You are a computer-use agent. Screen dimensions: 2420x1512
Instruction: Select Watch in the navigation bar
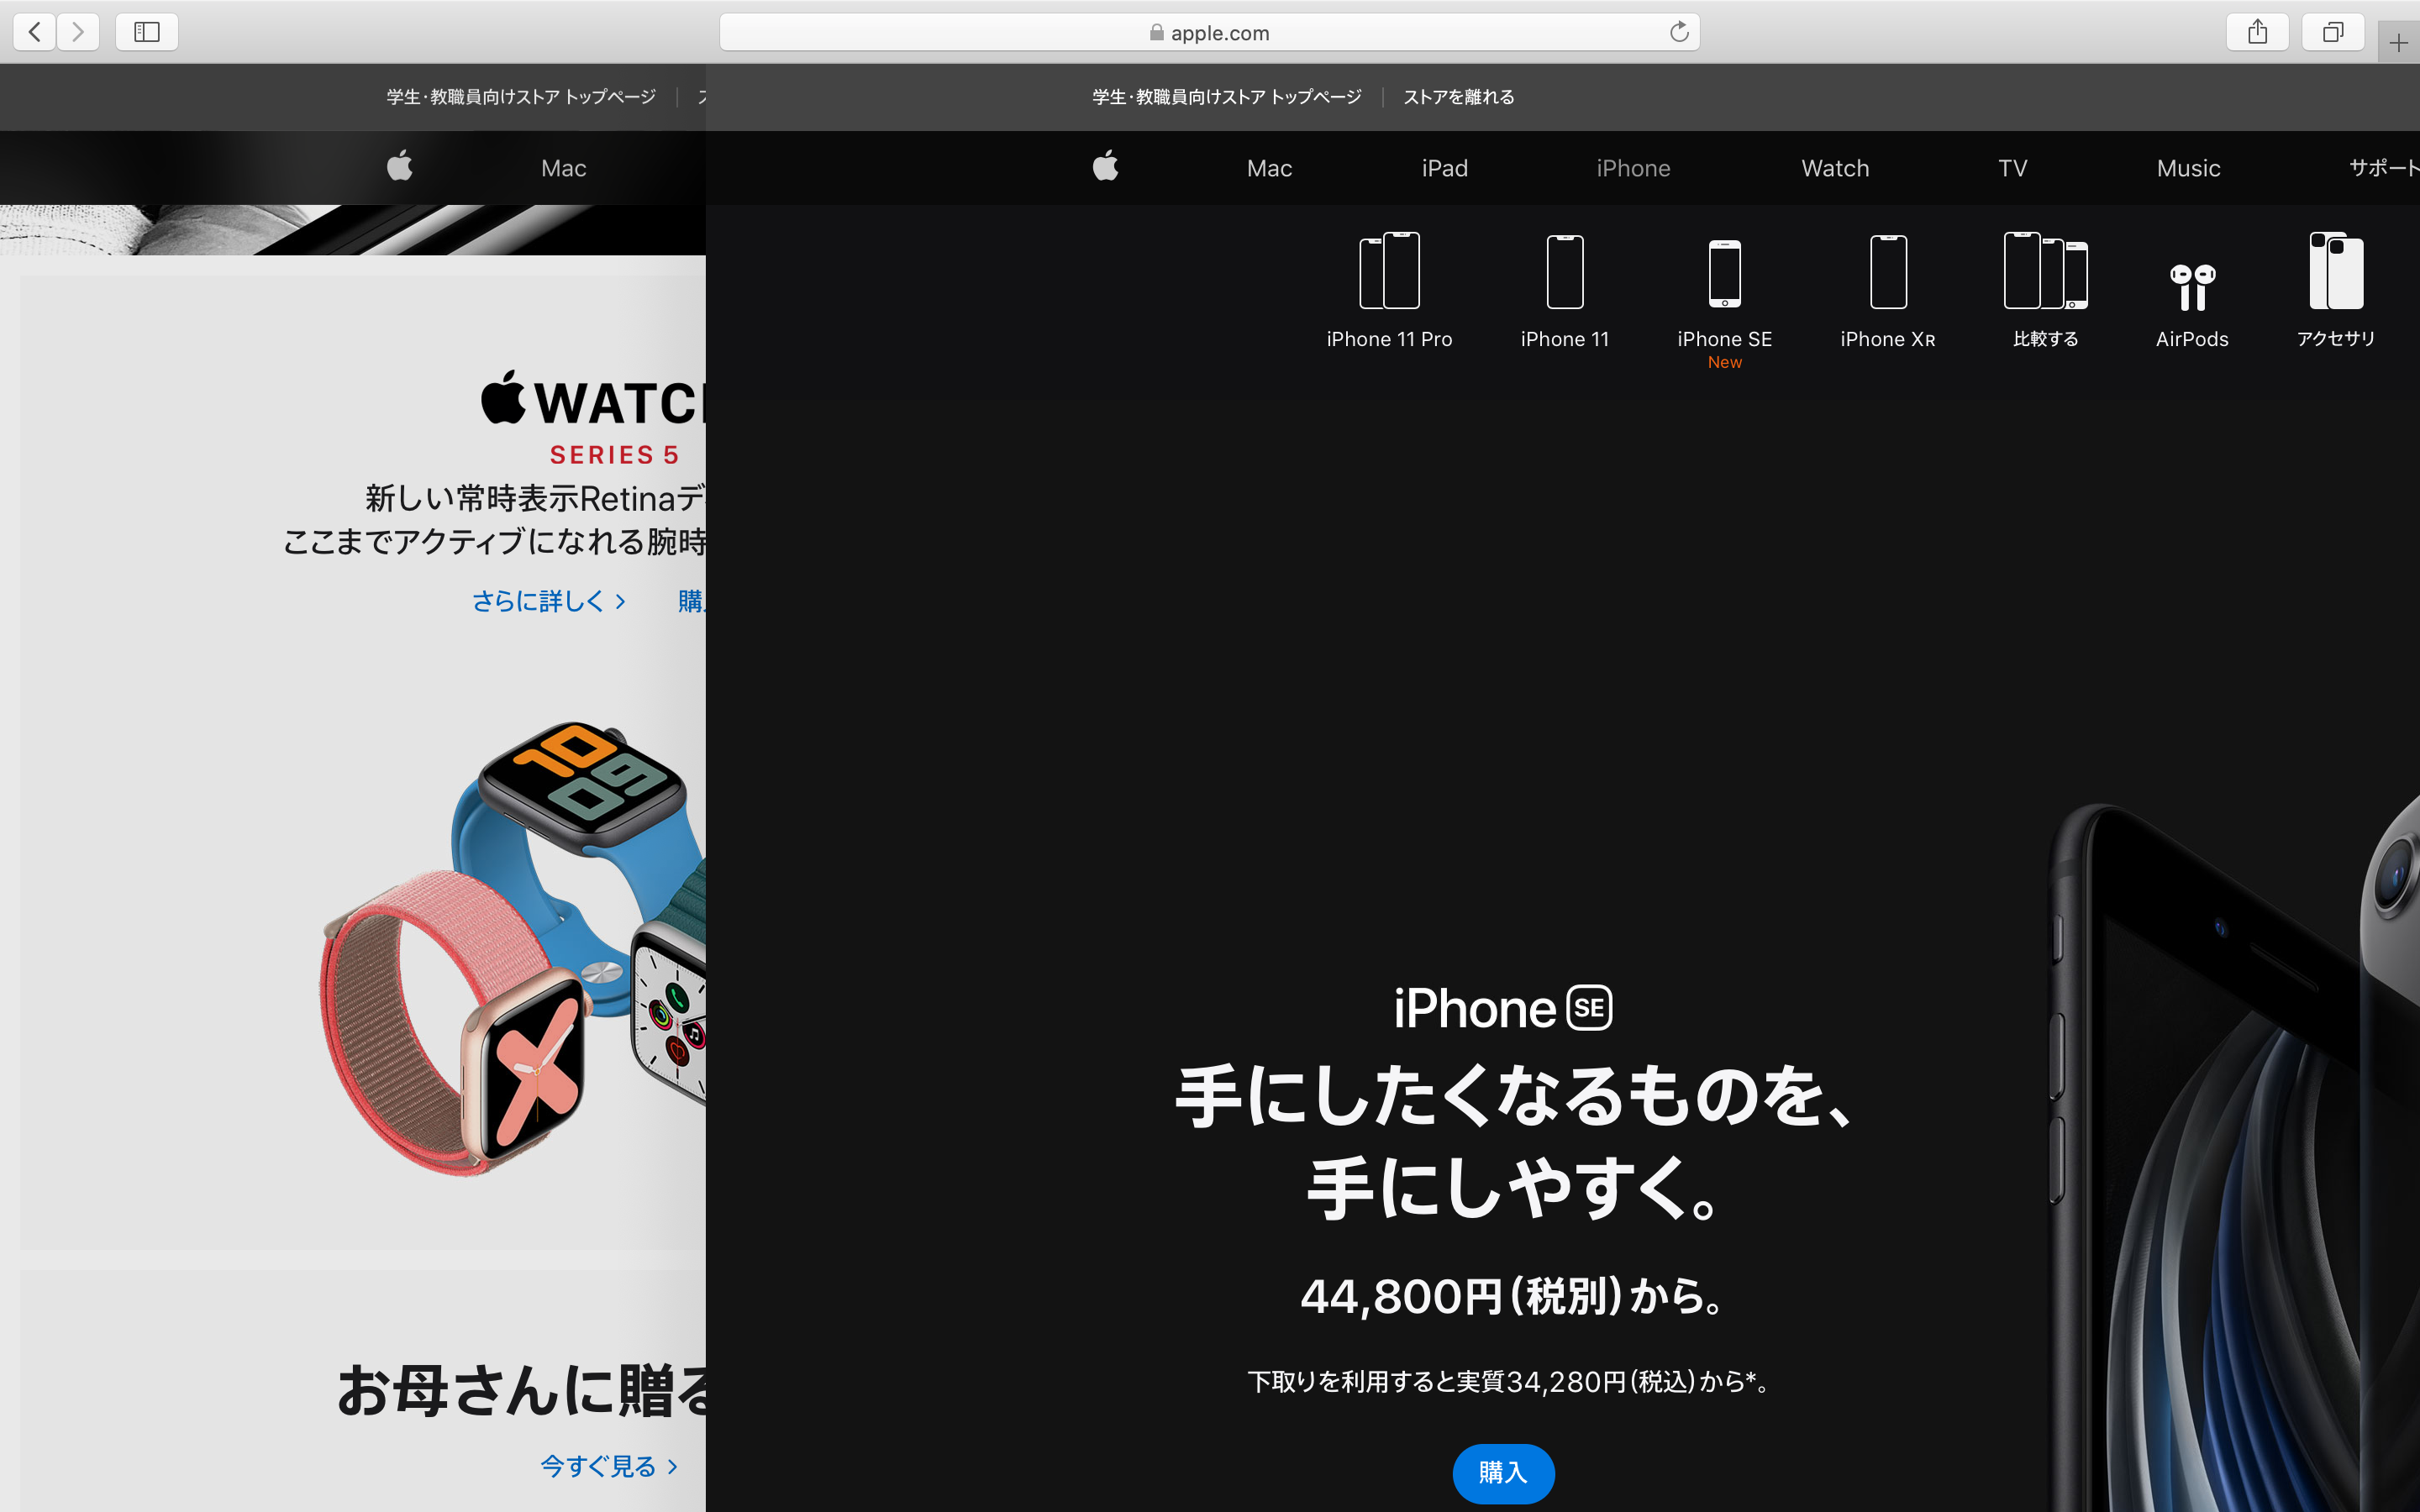tap(1835, 168)
